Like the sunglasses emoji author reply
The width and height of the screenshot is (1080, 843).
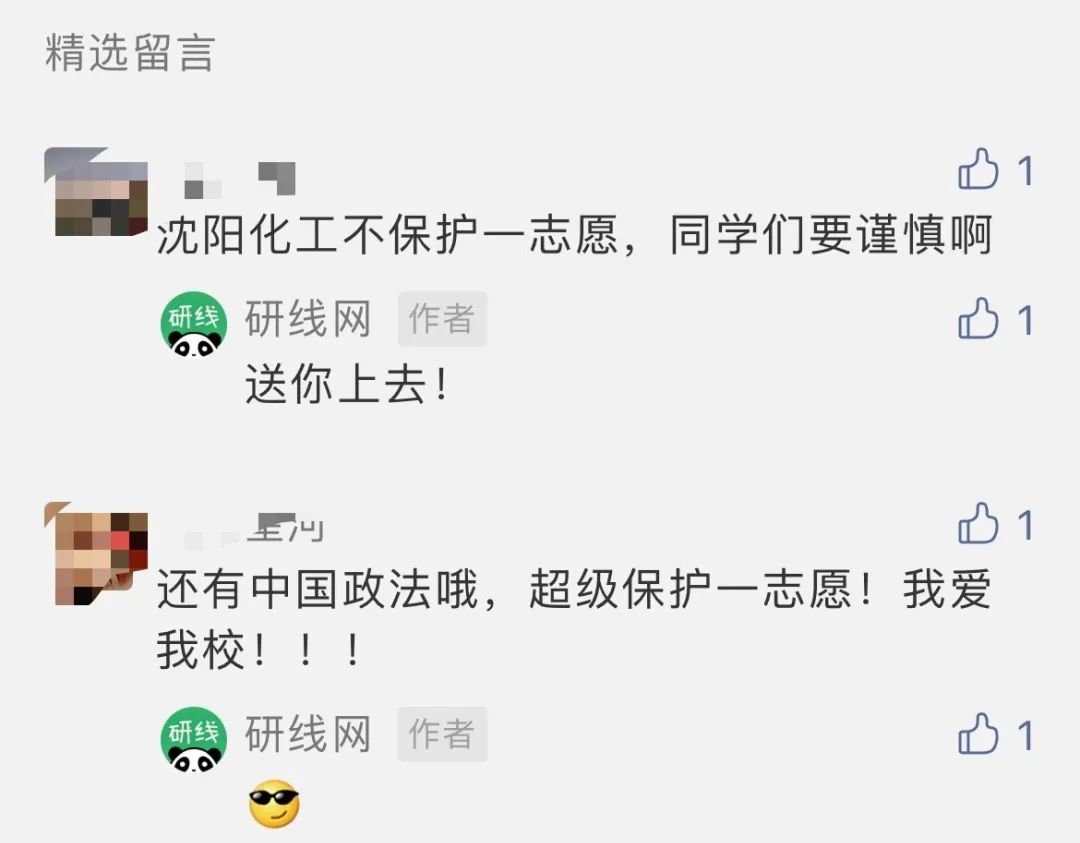(977, 733)
